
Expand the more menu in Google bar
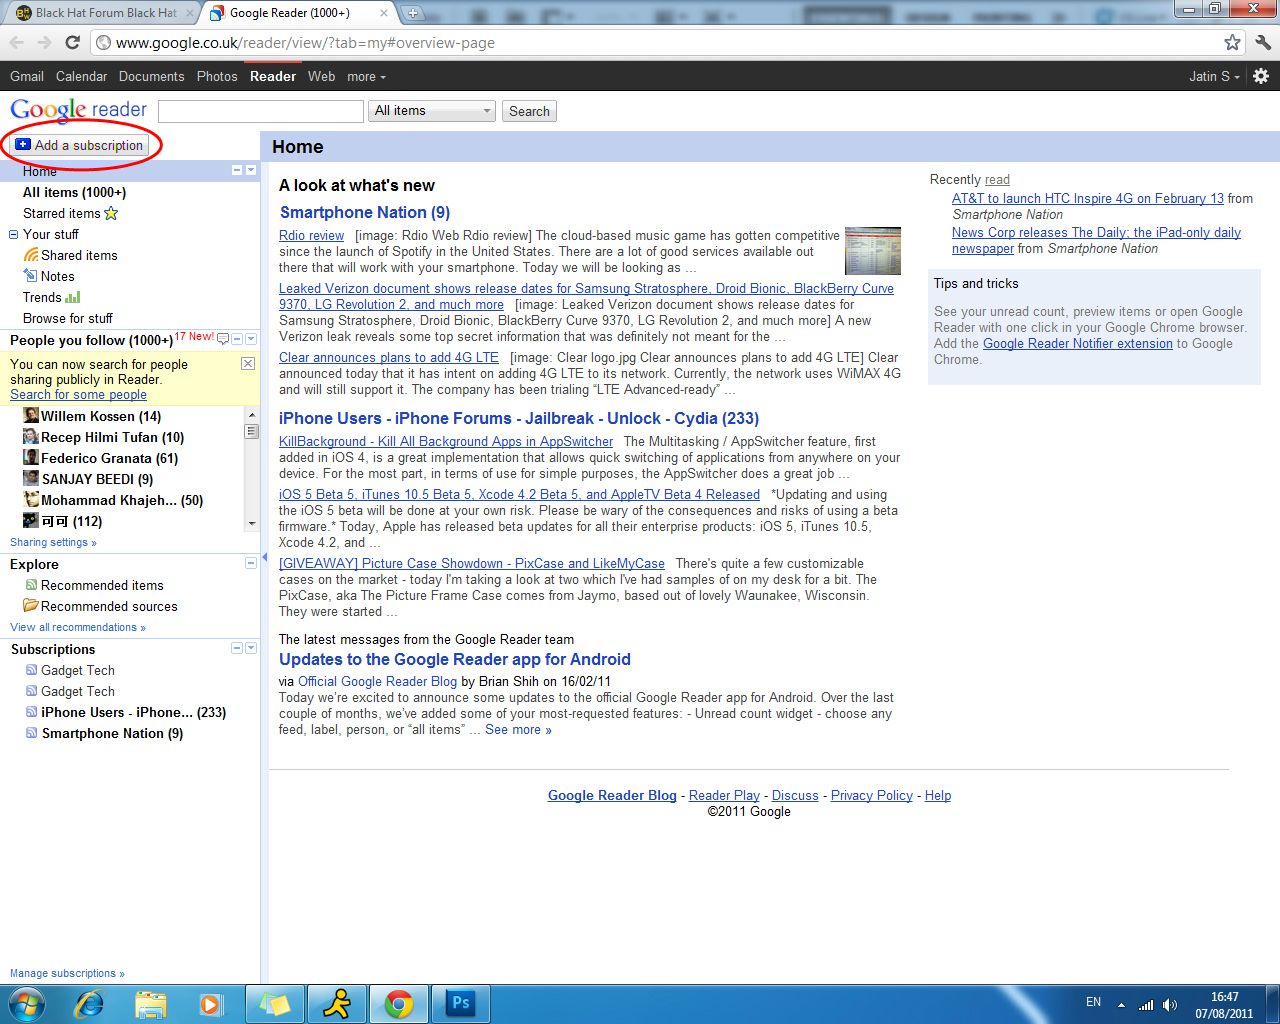click(x=366, y=76)
